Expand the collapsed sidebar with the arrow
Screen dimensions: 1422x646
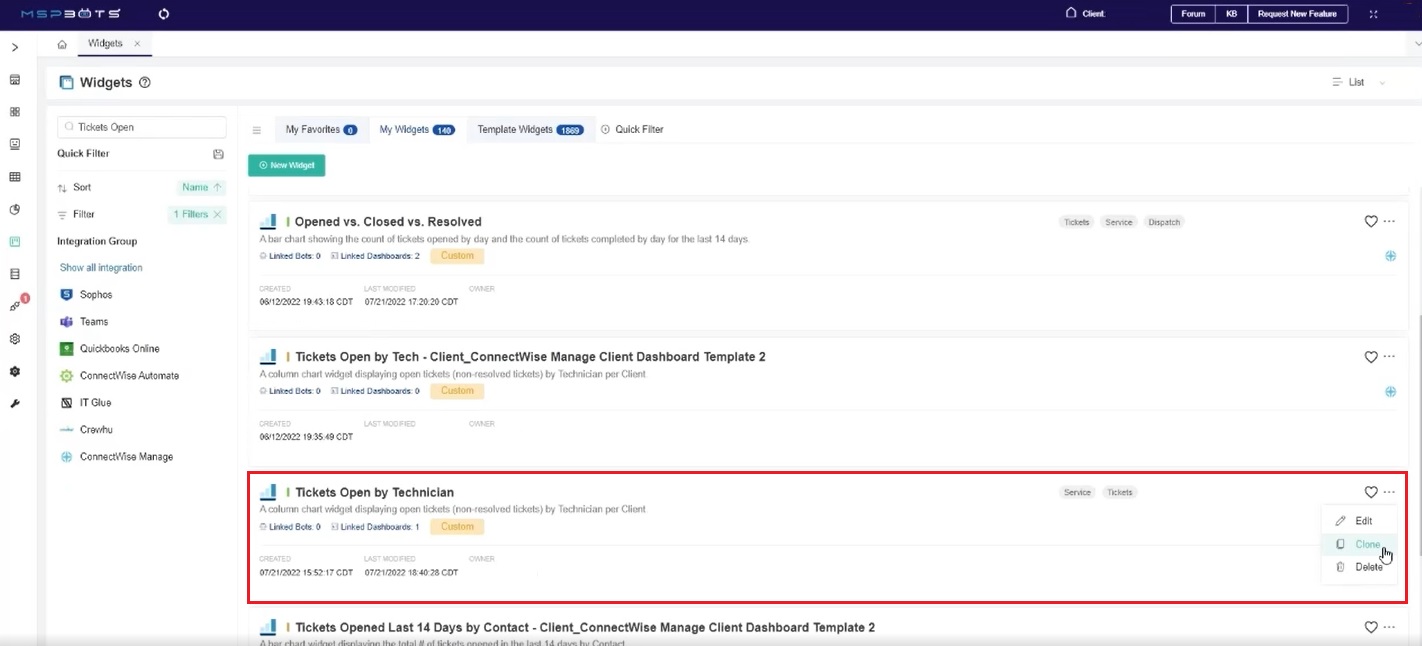(15, 47)
